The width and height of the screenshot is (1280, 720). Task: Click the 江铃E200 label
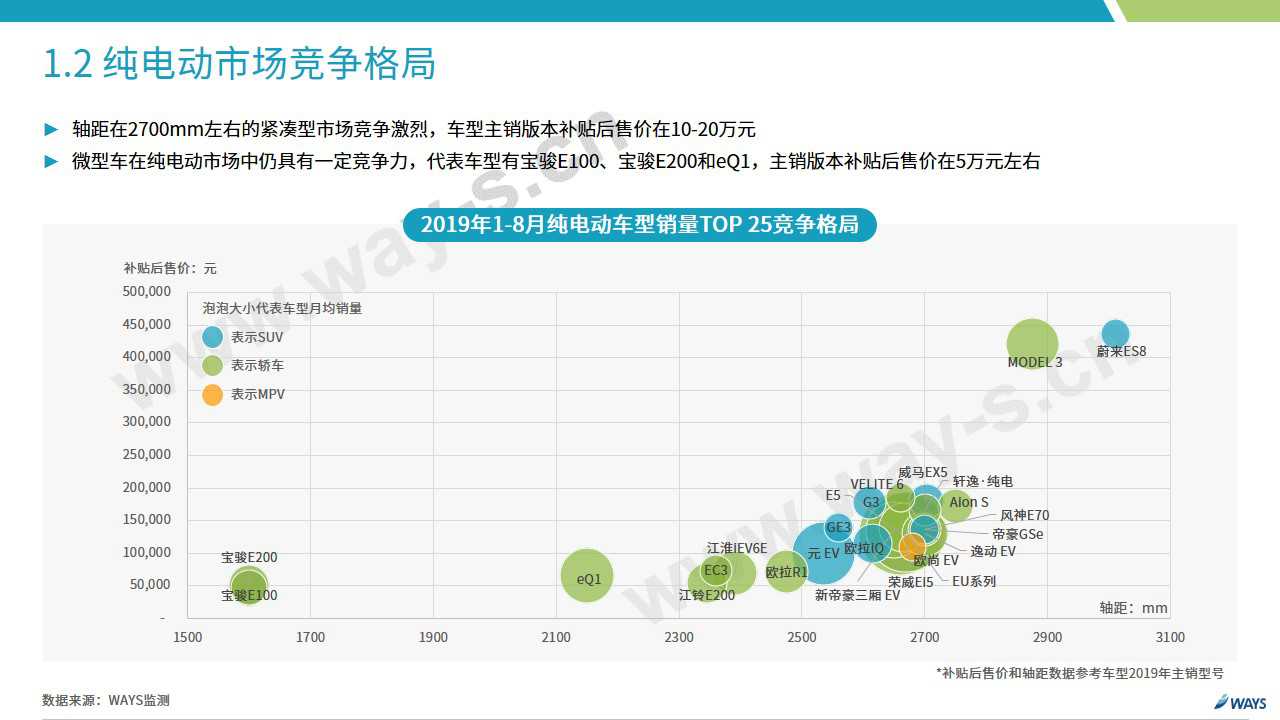tap(706, 595)
